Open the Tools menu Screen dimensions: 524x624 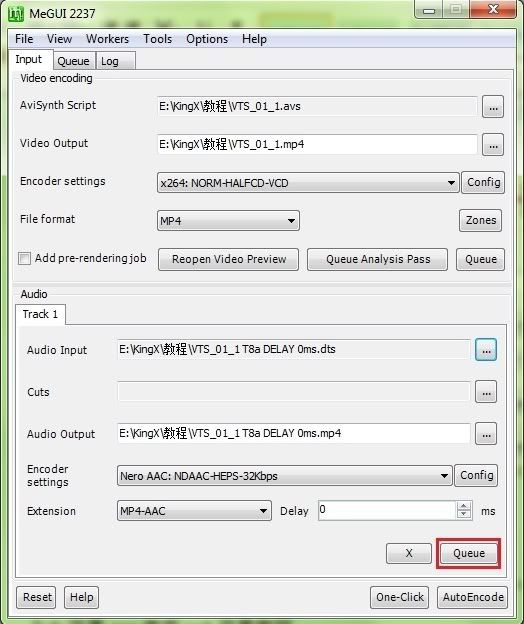158,39
